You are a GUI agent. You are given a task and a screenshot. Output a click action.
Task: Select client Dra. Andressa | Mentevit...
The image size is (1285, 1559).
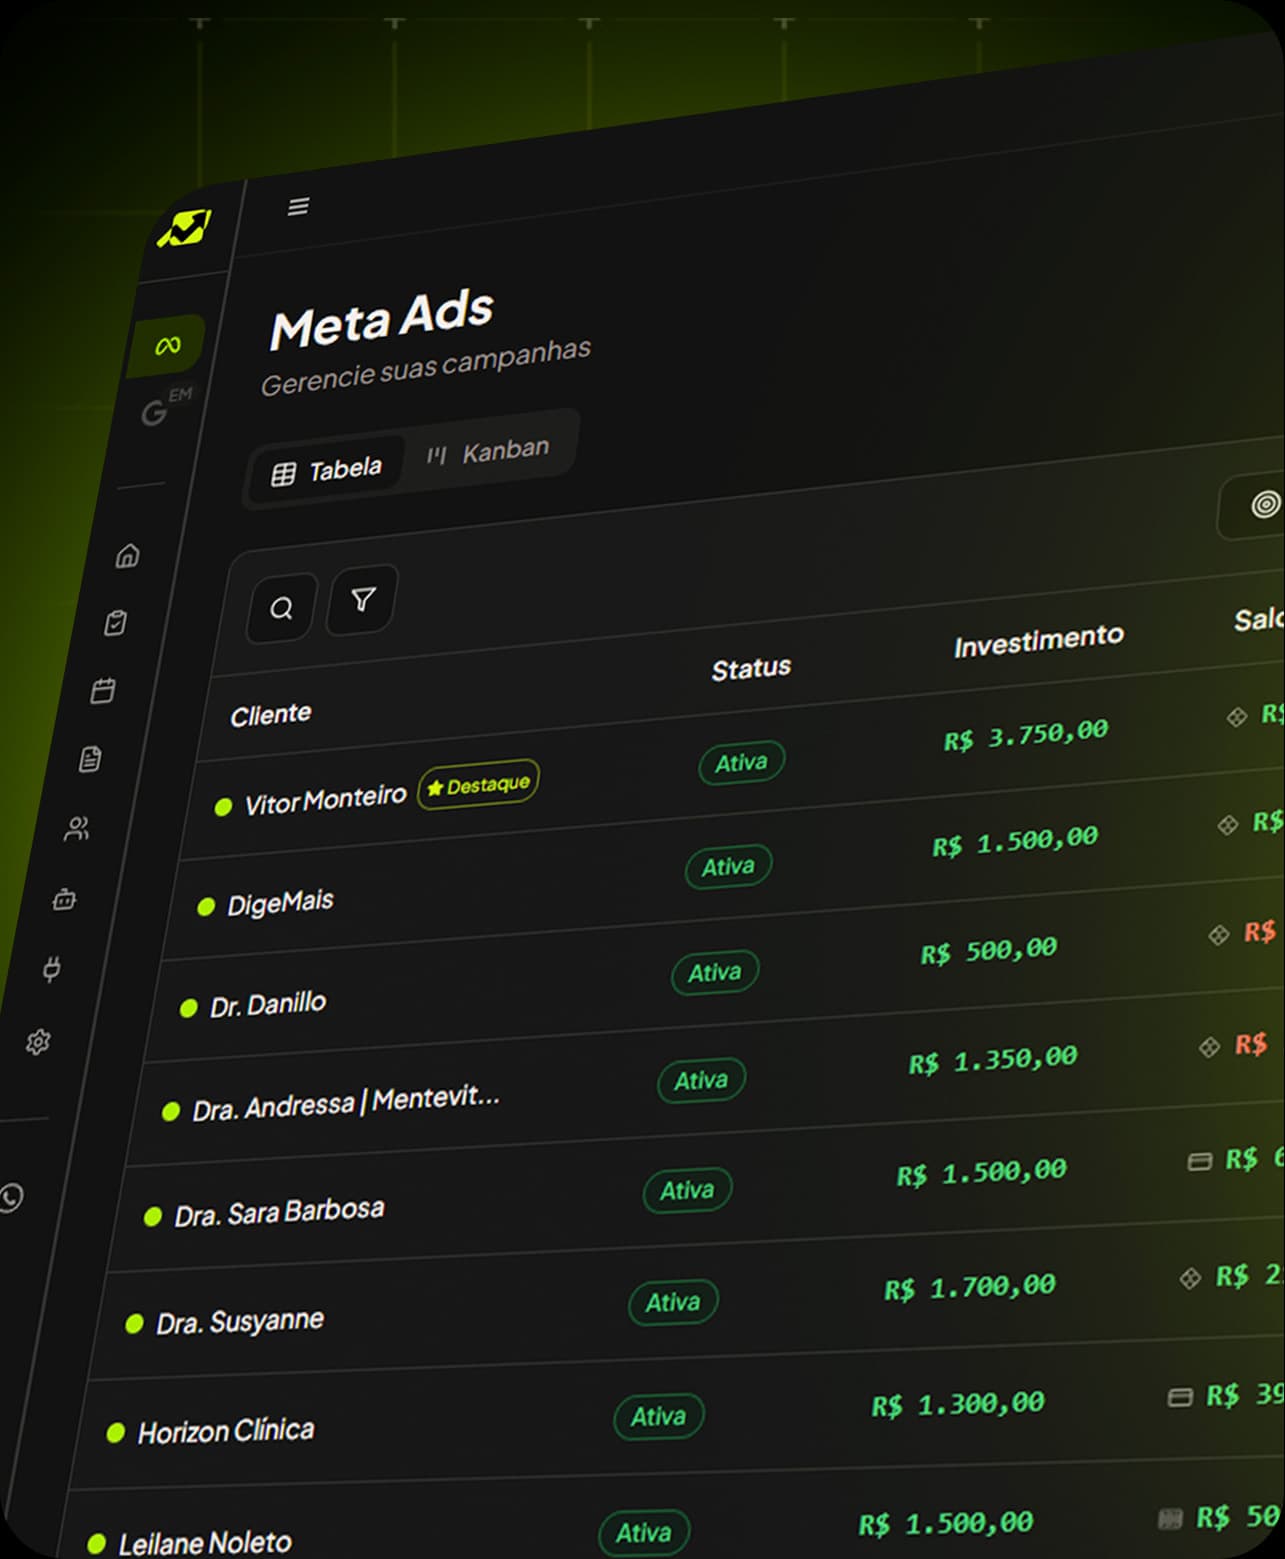346,1103
